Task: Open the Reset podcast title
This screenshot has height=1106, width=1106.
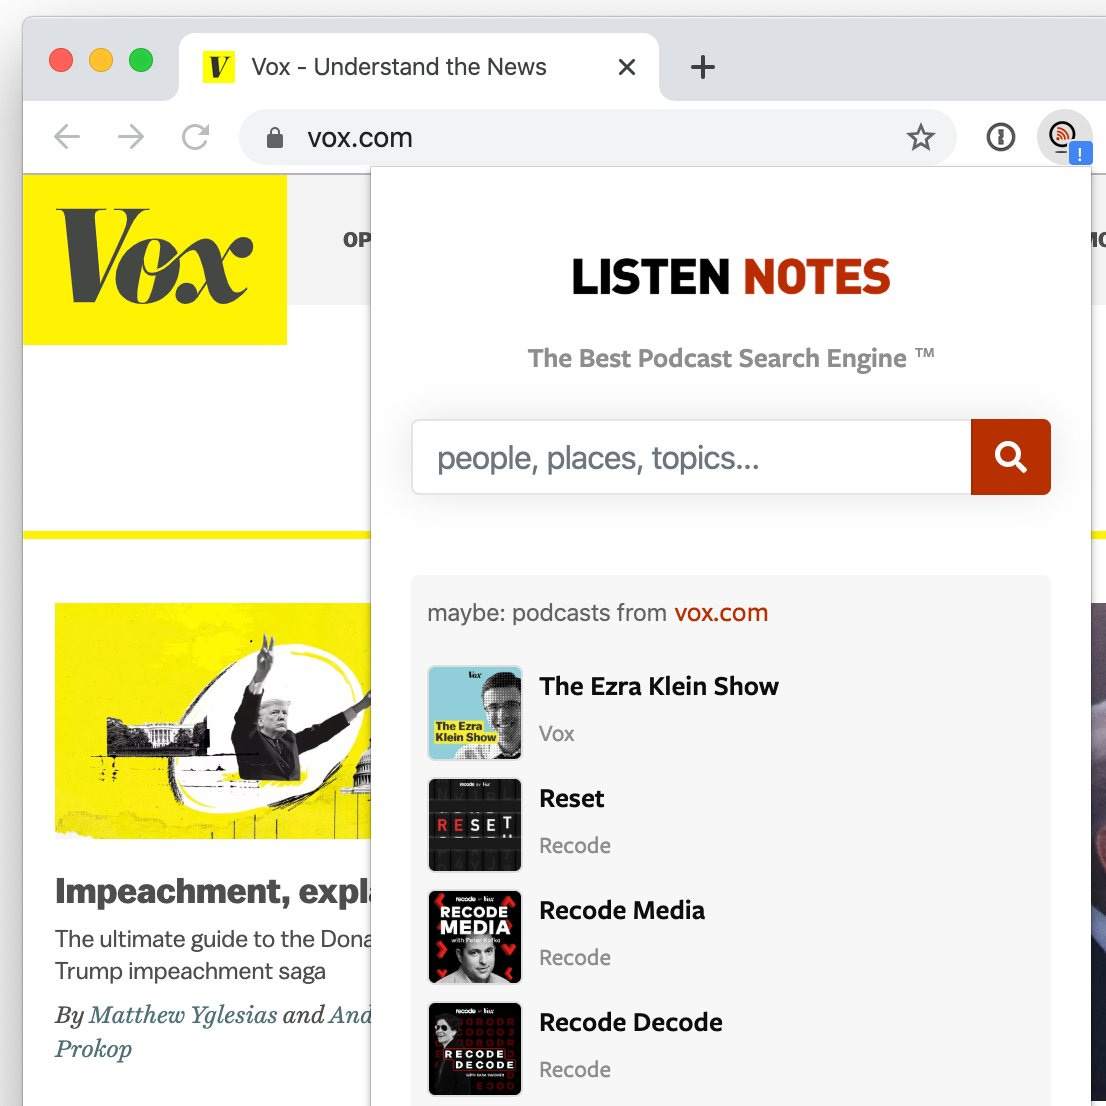Action: click(572, 798)
